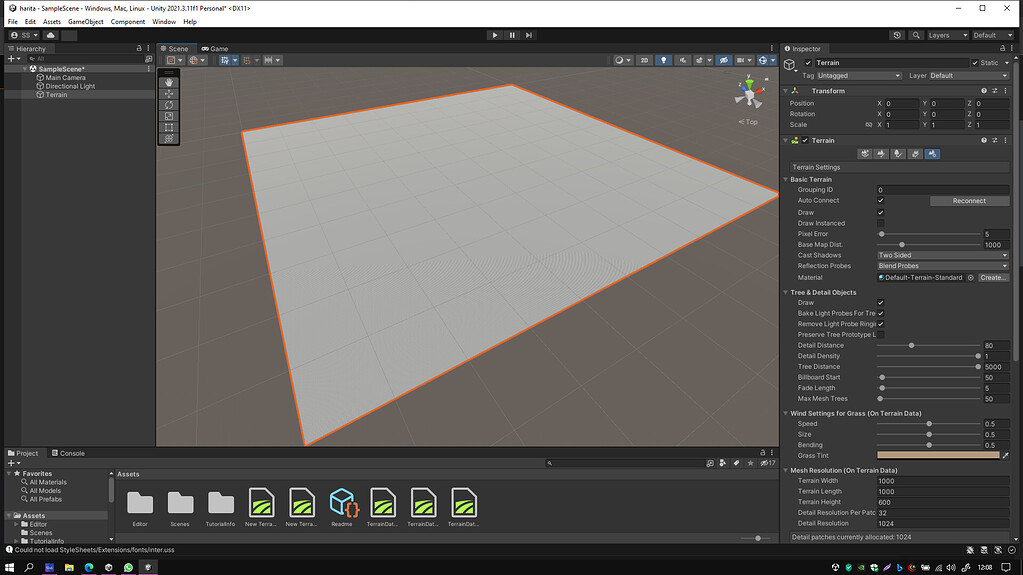This screenshot has height=575, width=1023.
Task: Toggle constrained scale link icon
Action: point(868,125)
